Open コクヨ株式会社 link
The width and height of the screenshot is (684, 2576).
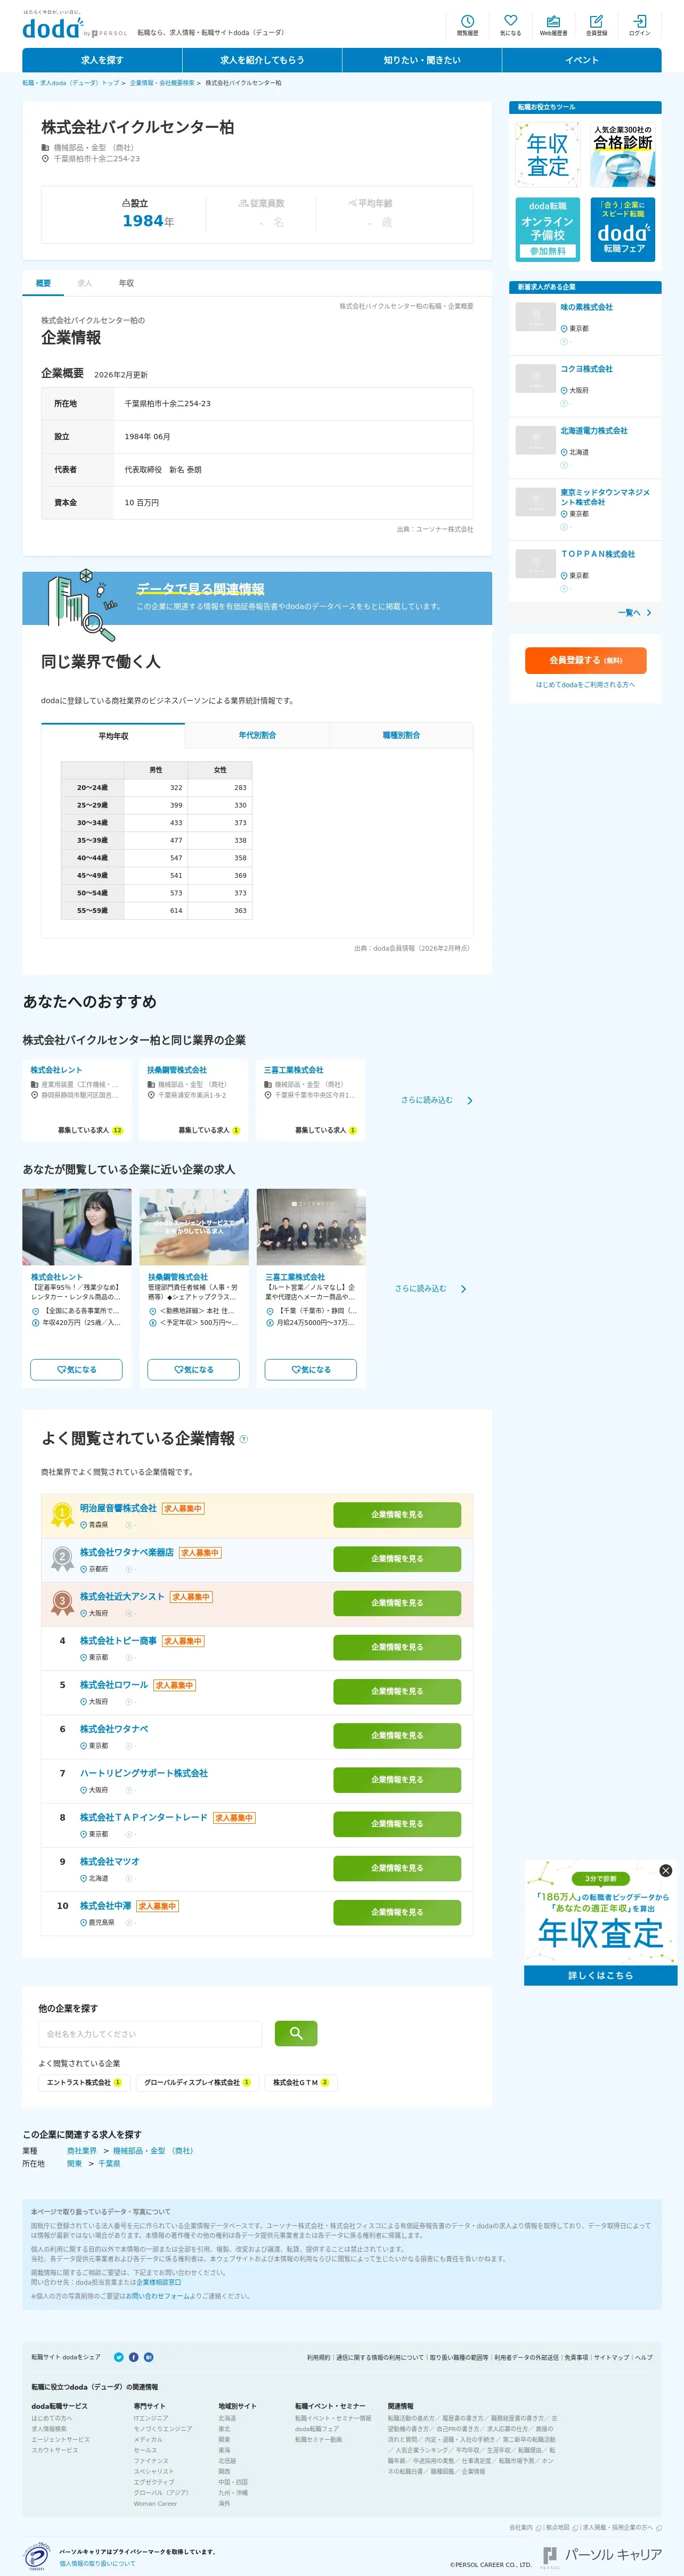coord(586,369)
